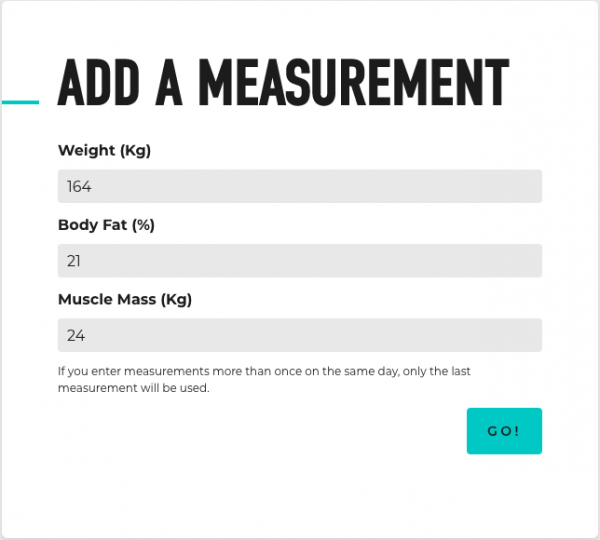Screen dimensions: 600x540
Task: Click the teal accent line beside the heading
Action: (19, 101)
